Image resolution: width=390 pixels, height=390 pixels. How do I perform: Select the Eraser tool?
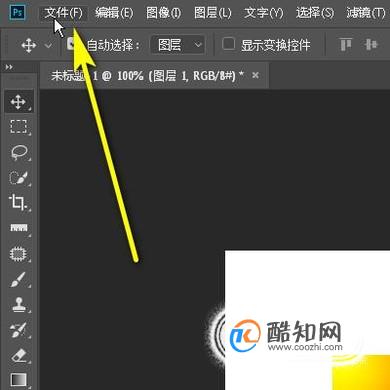click(19, 355)
